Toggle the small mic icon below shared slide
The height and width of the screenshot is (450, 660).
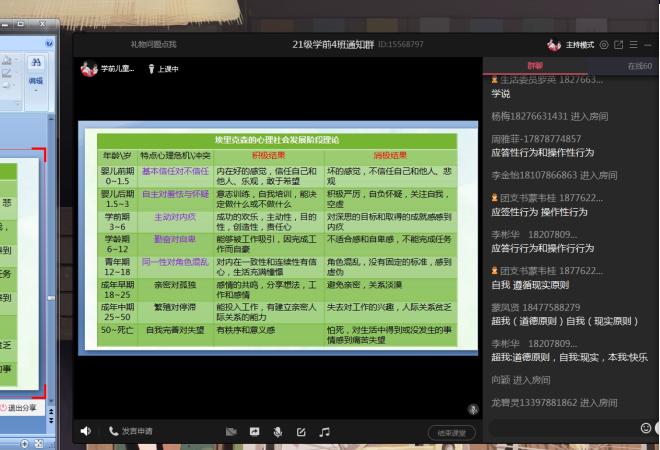pos(473,409)
